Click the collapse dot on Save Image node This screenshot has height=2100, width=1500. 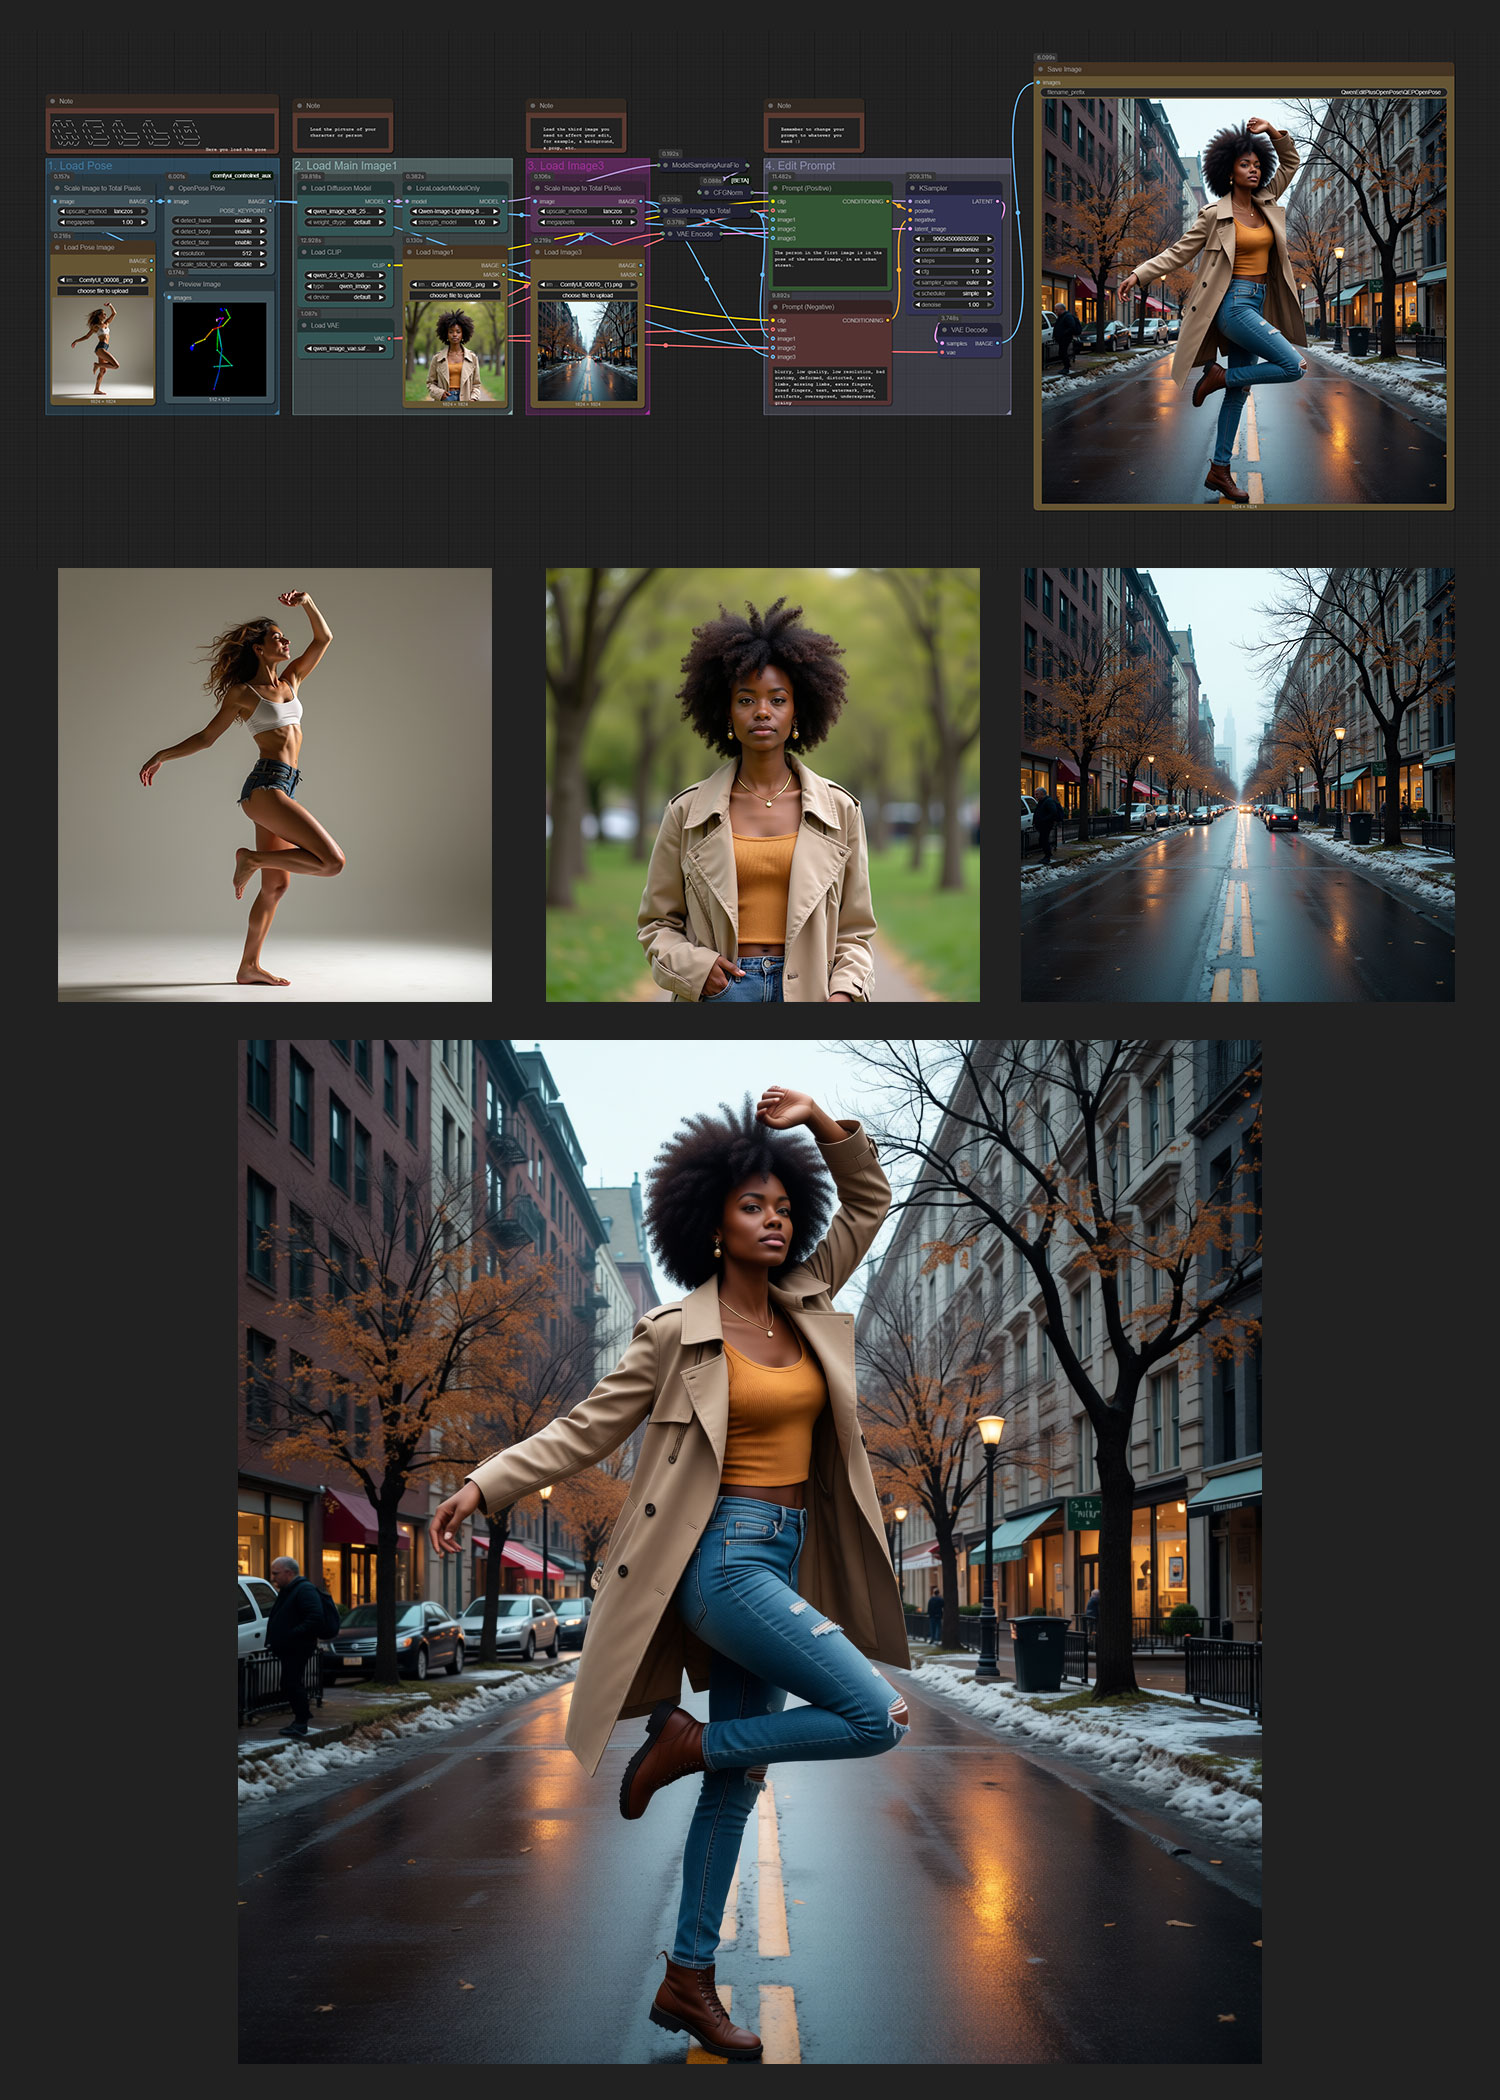click(x=1040, y=70)
